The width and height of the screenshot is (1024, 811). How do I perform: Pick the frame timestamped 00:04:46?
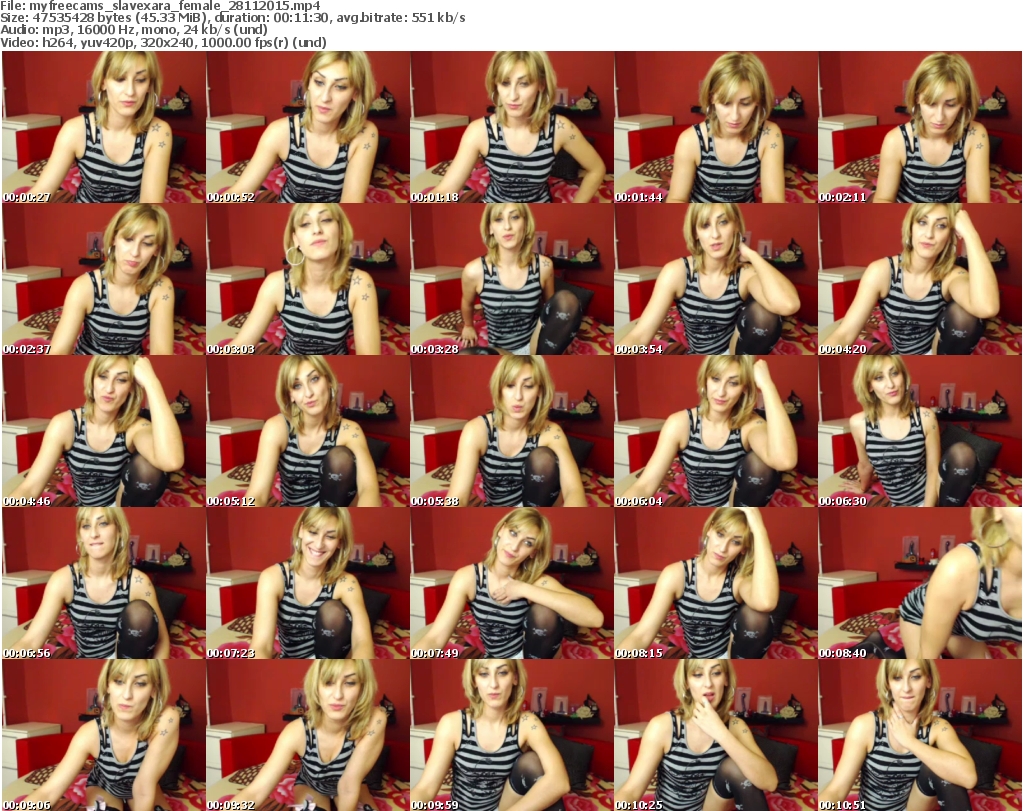coord(104,431)
